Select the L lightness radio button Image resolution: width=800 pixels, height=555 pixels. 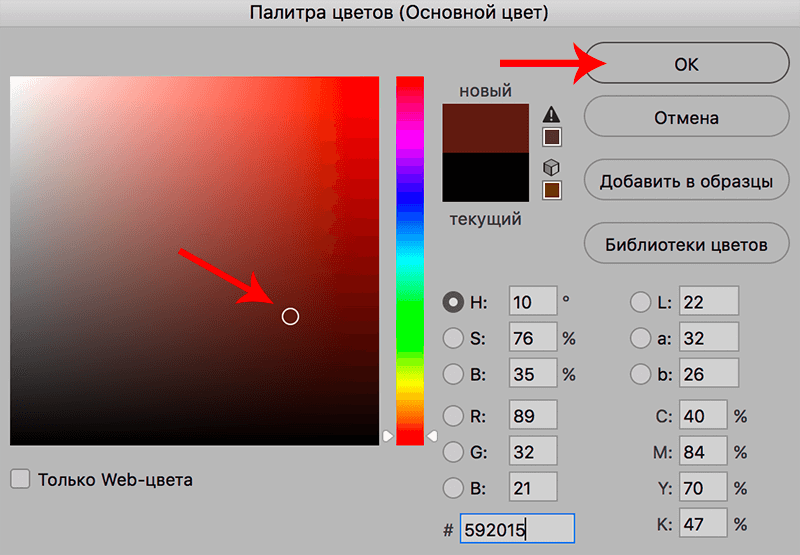[640, 301]
